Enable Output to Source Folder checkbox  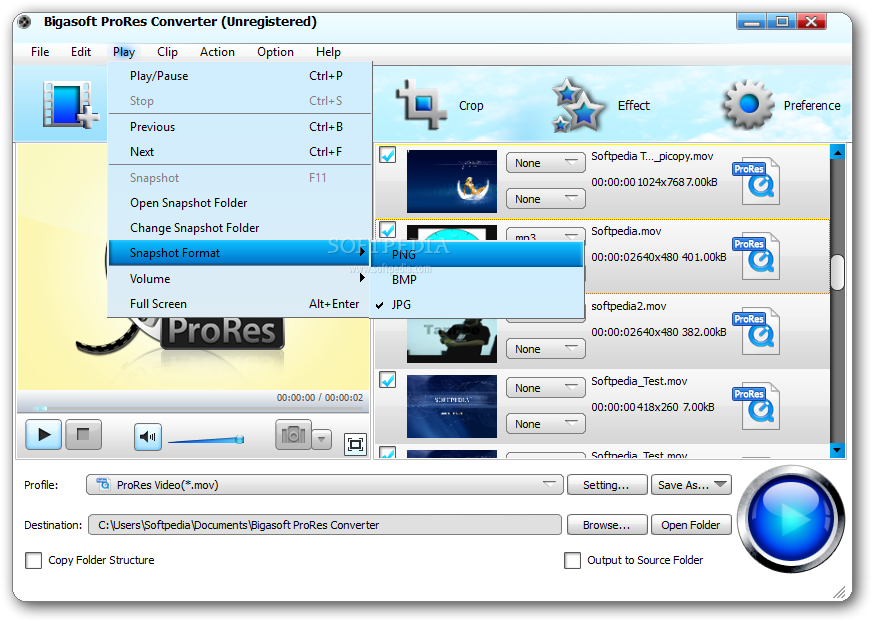(x=572, y=560)
